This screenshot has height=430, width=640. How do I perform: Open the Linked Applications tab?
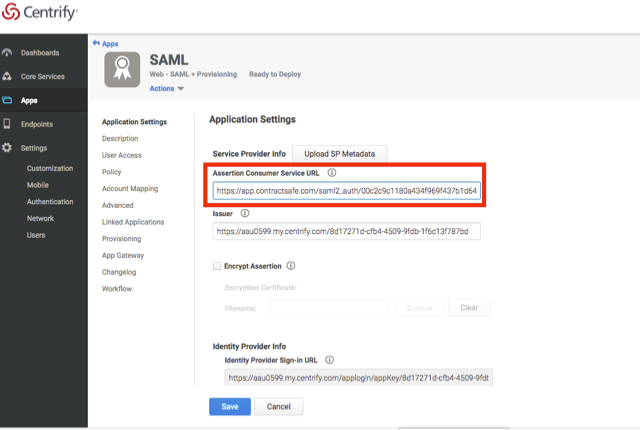[133, 222]
